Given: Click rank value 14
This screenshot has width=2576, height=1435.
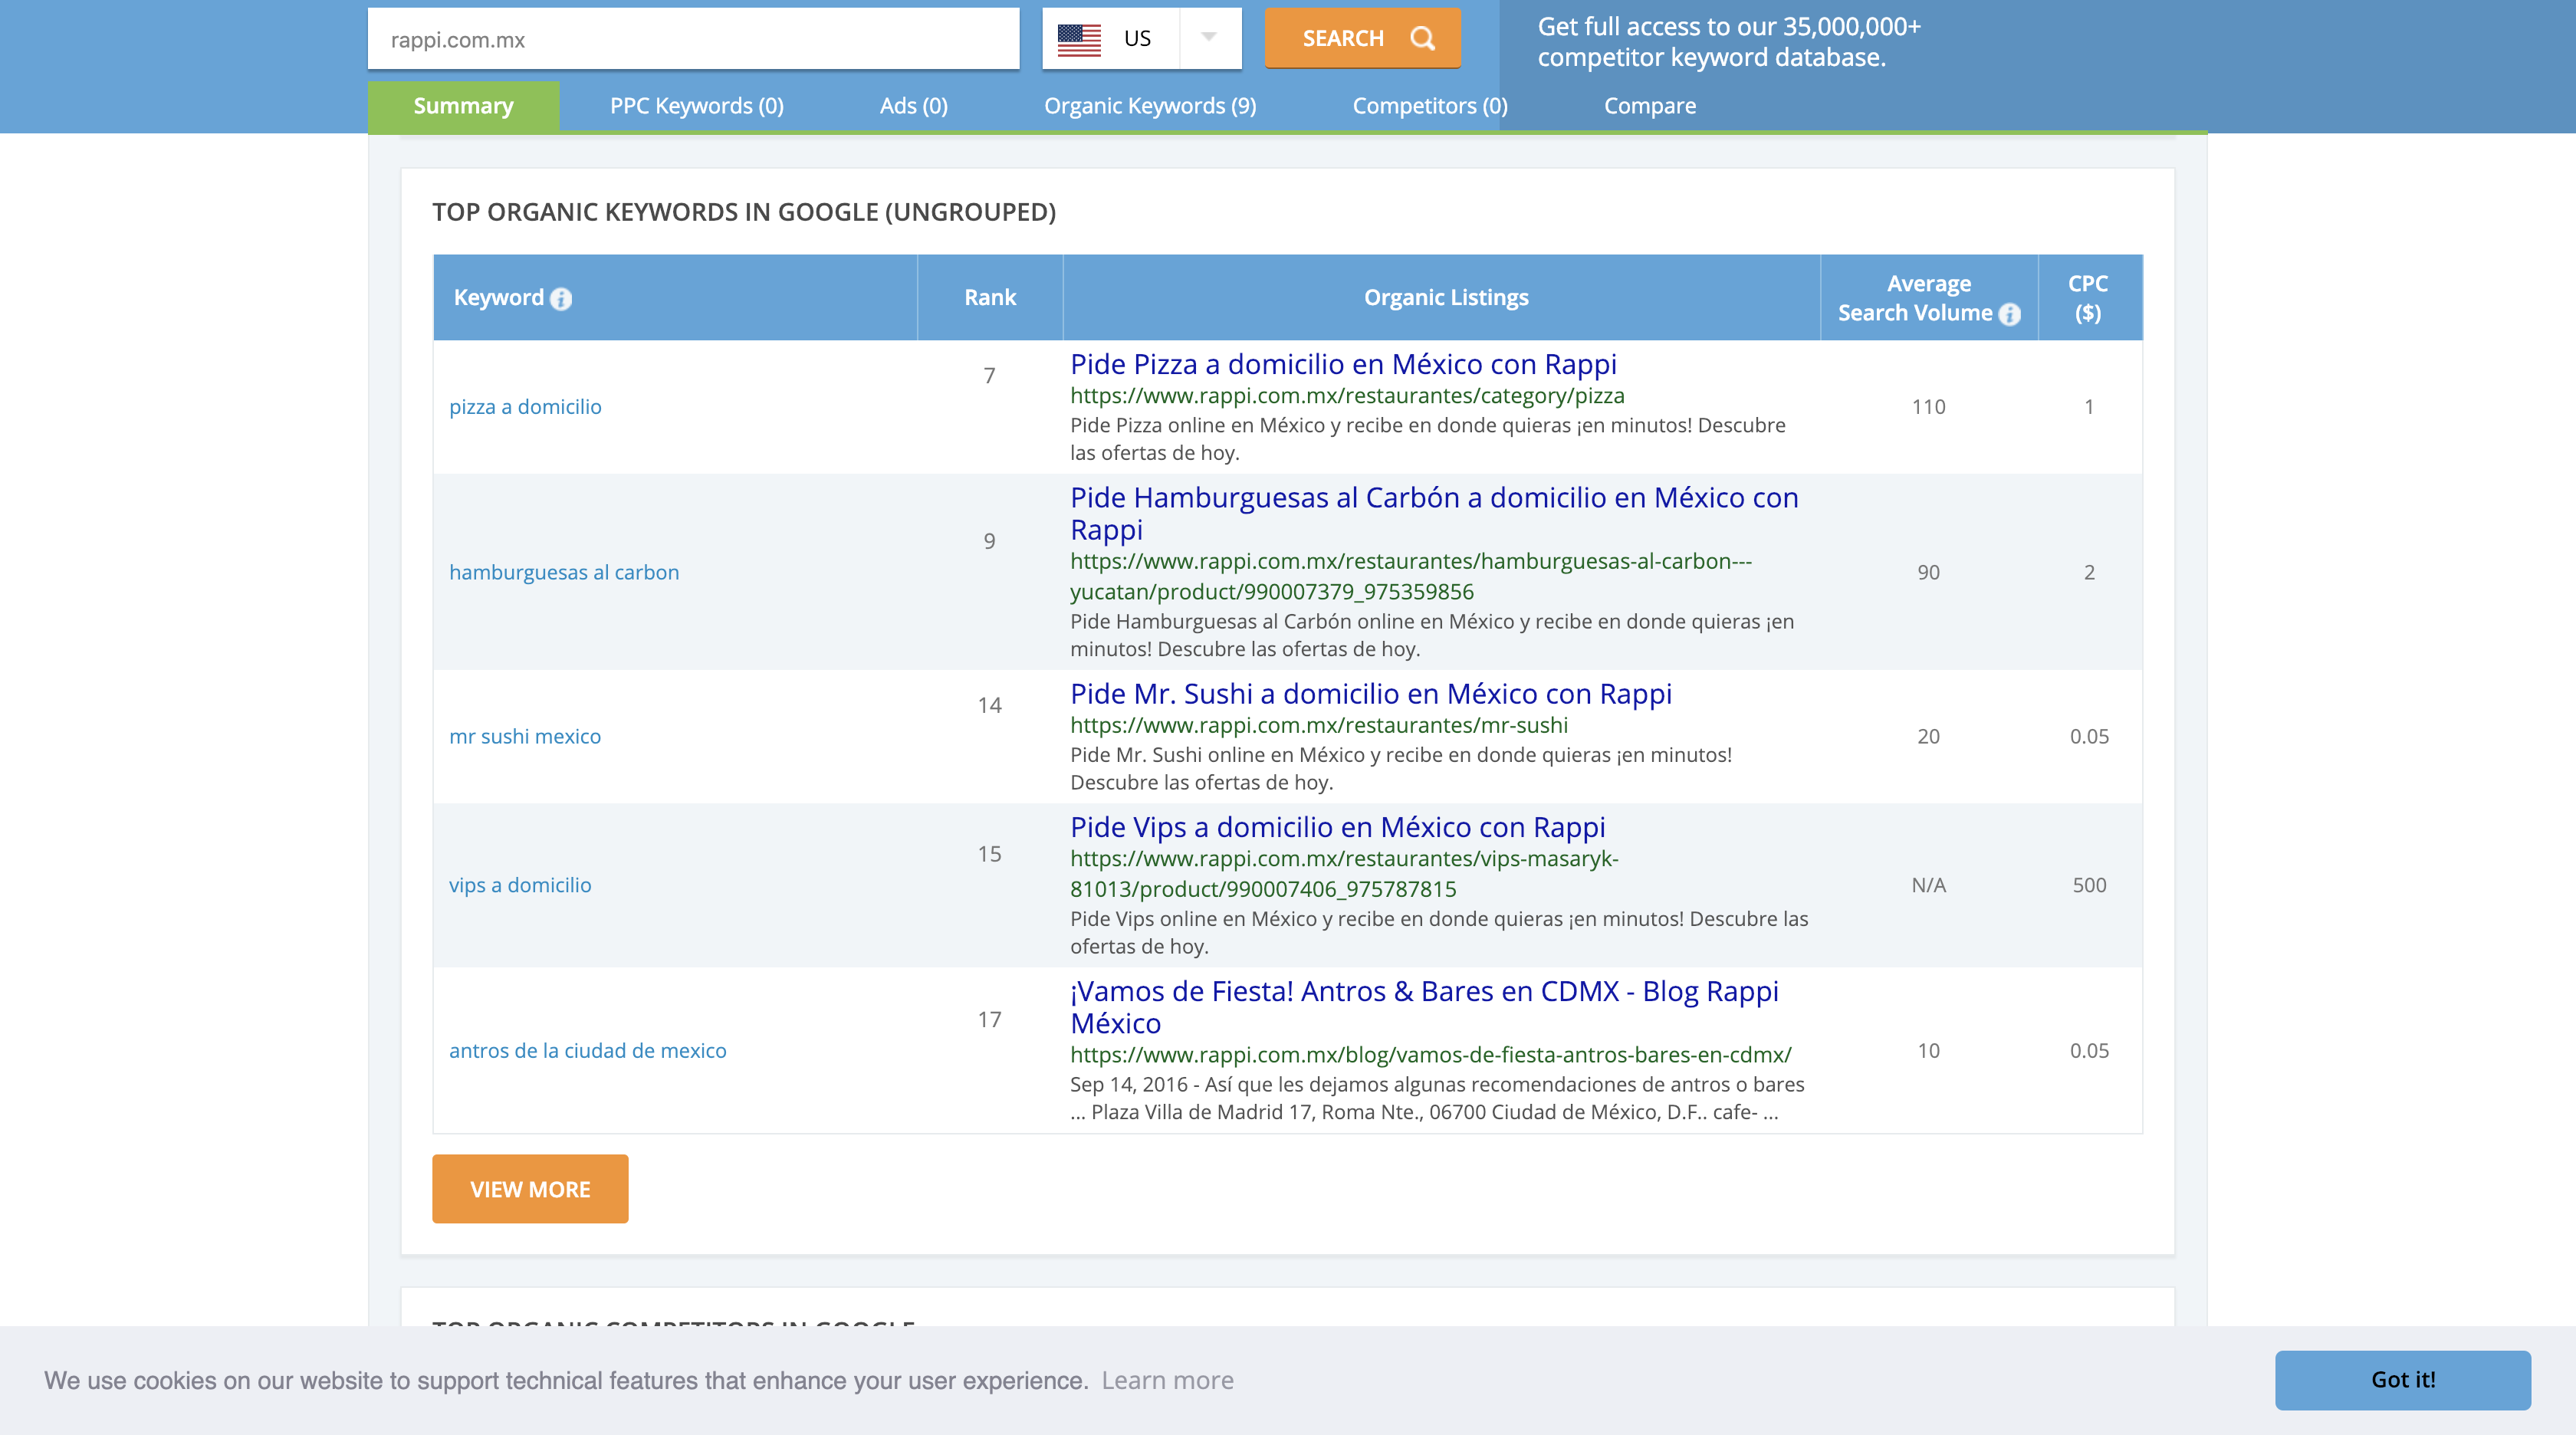Looking at the screenshot, I should [x=989, y=706].
